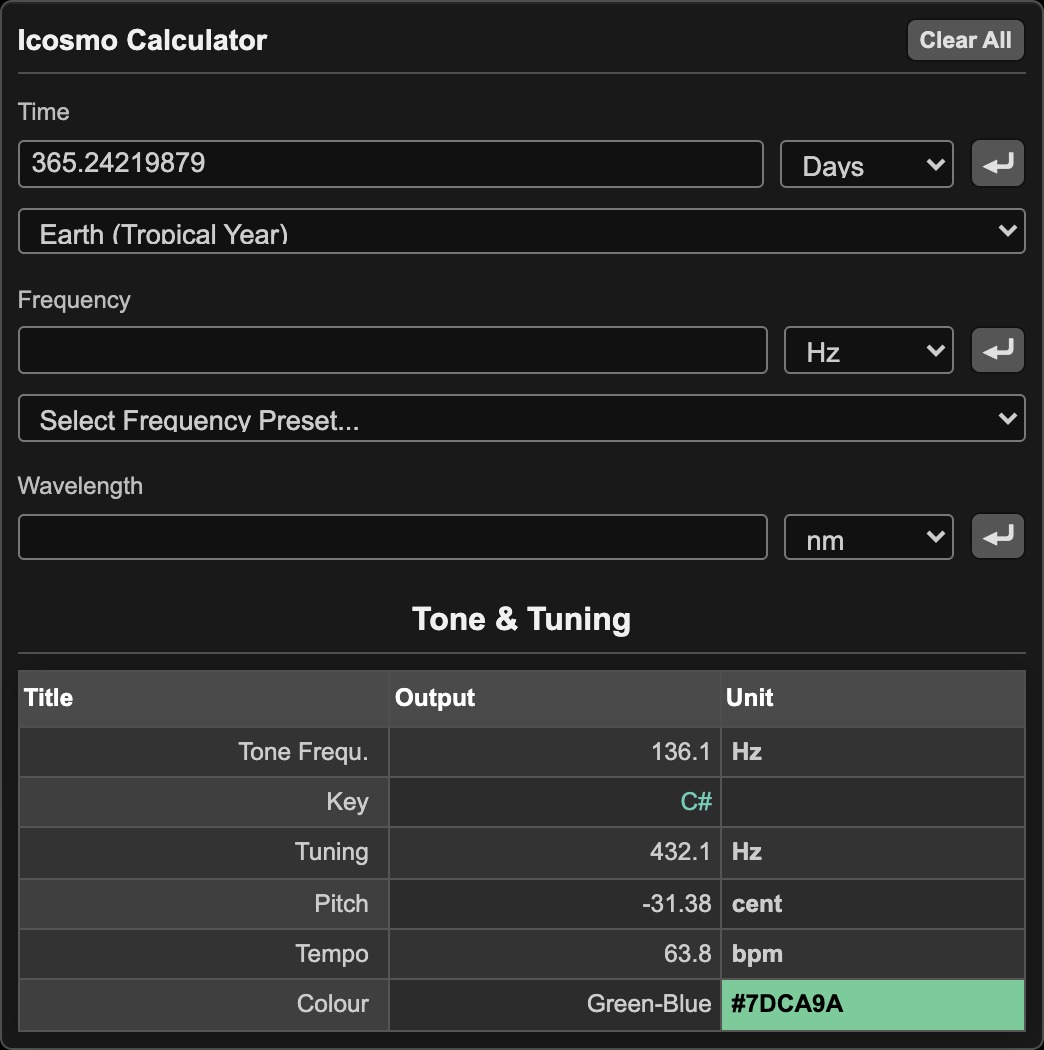Open the Earth (Tropical Year) preset dropdown

click(x=522, y=231)
